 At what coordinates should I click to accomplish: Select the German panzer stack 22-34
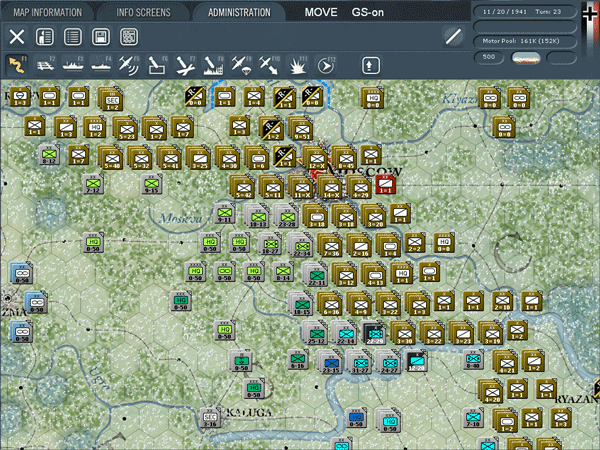pyautogui.click(x=302, y=245)
